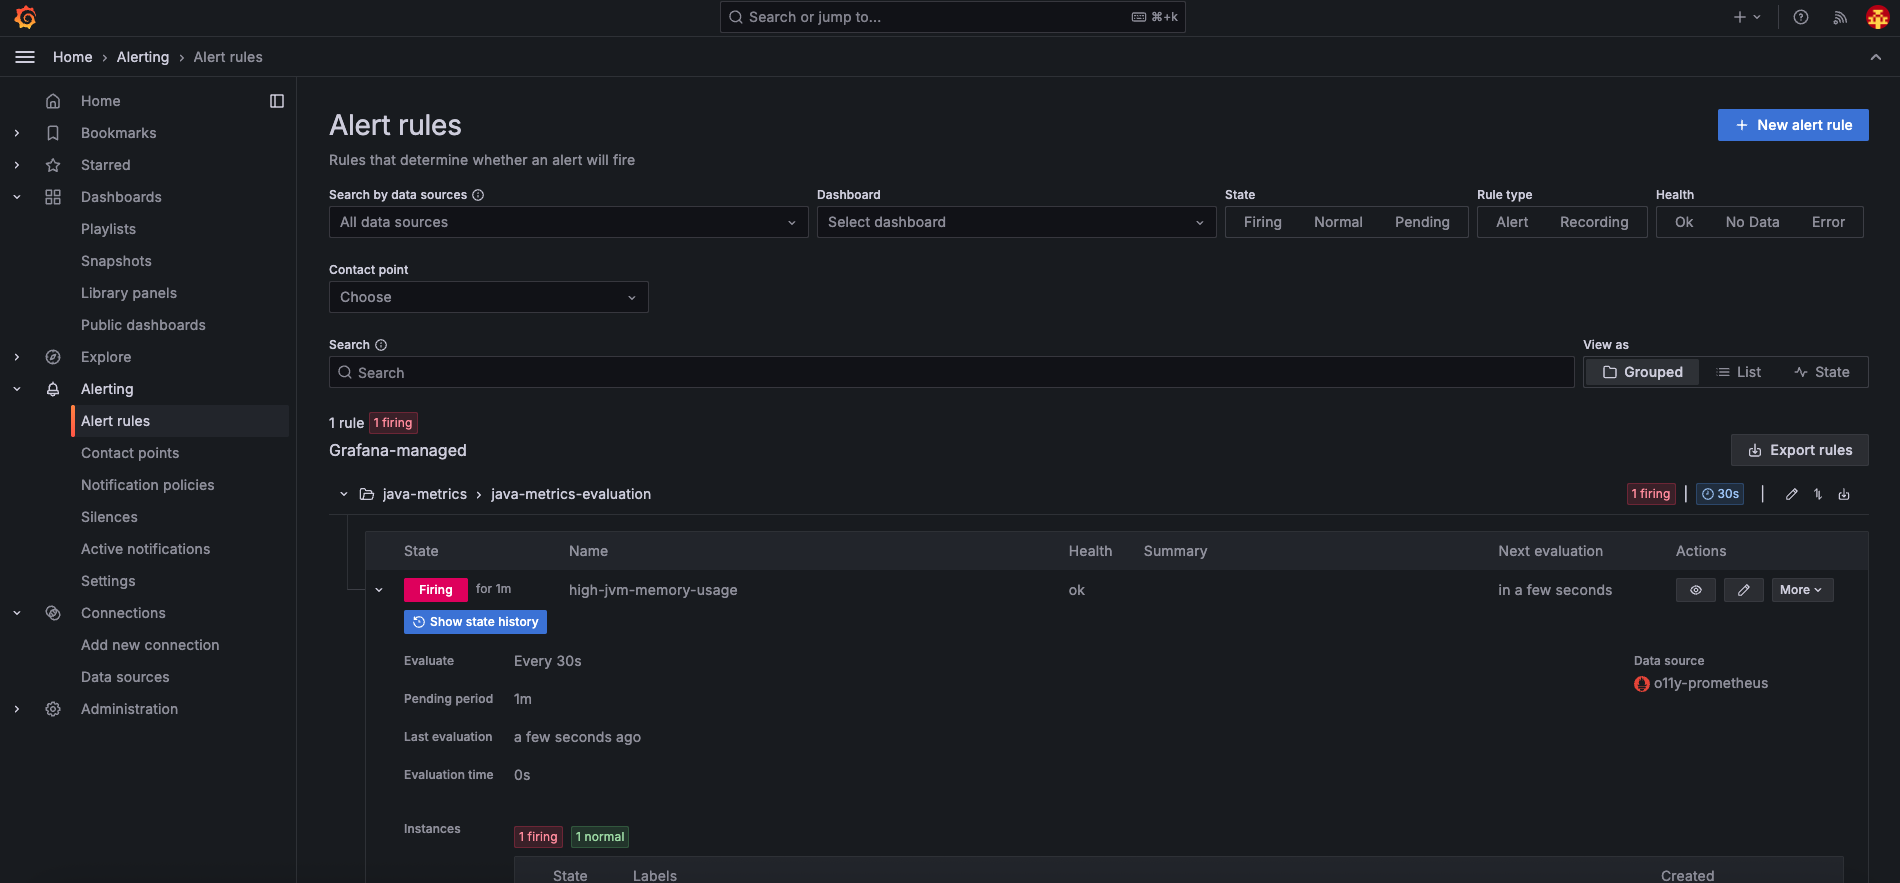Open Data sources in sidebar
Image resolution: width=1900 pixels, height=883 pixels.
(x=125, y=677)
